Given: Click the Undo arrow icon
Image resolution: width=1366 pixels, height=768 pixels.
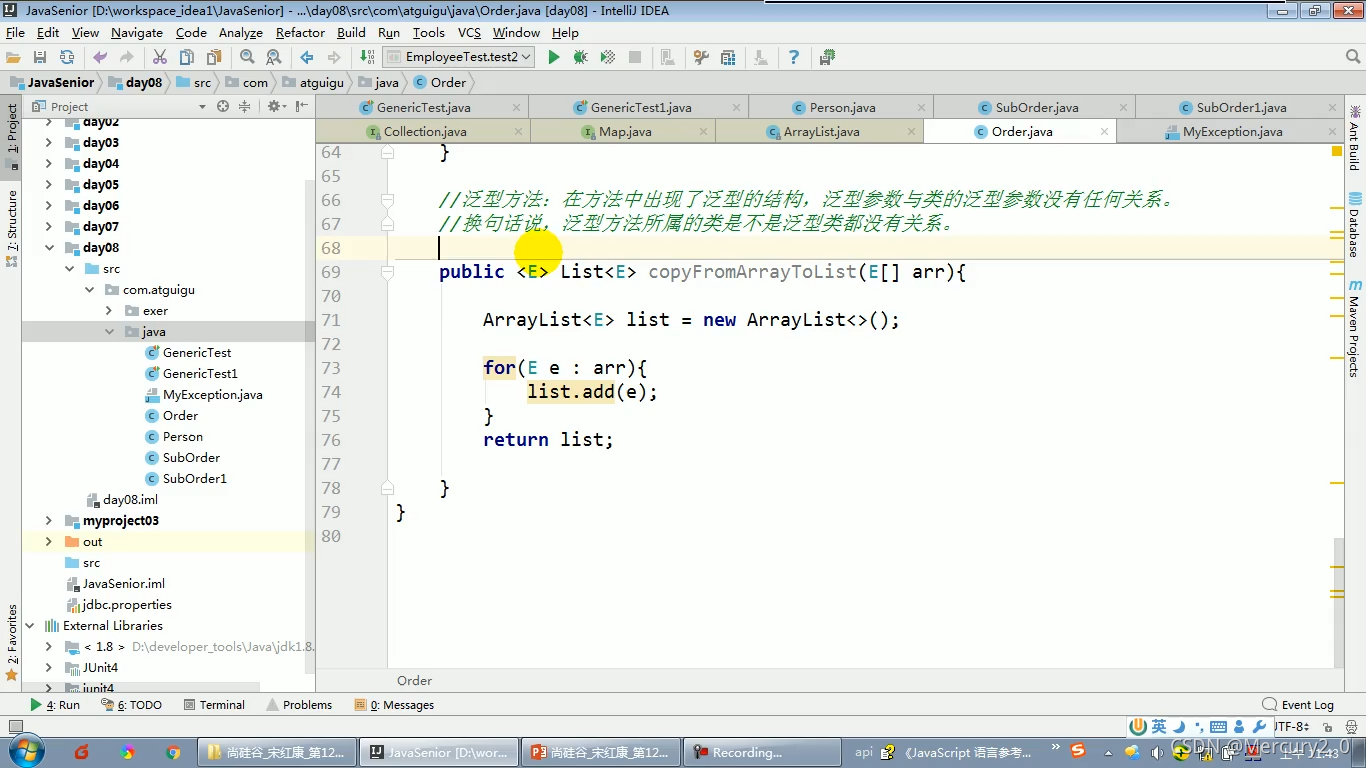Looking at the screenshot, I should point(100,57).
